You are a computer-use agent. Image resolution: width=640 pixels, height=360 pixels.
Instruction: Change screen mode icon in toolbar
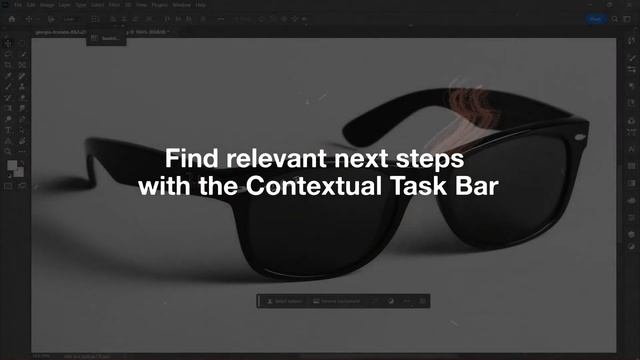22,187
